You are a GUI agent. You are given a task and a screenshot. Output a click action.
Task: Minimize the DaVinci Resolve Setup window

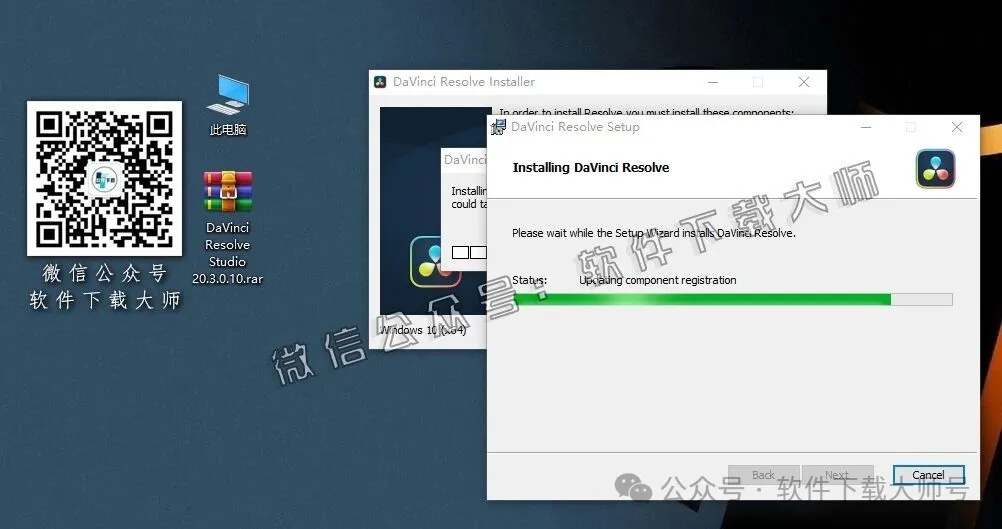(x=866, y=127)
